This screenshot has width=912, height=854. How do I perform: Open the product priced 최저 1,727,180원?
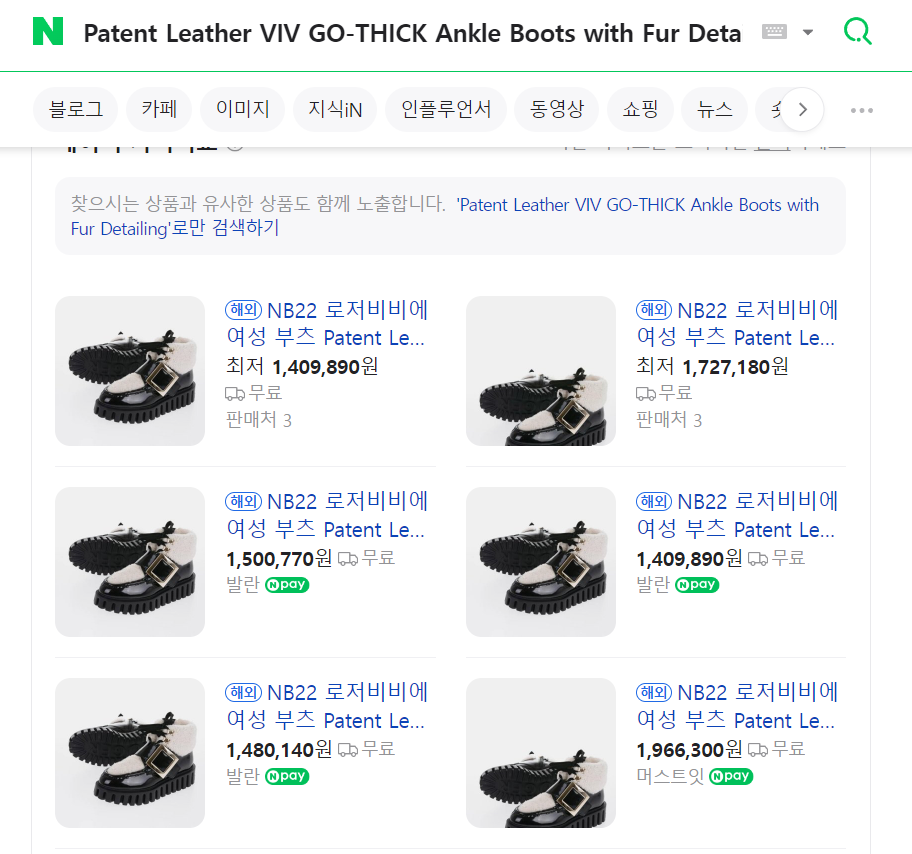(x=737, y=324)
